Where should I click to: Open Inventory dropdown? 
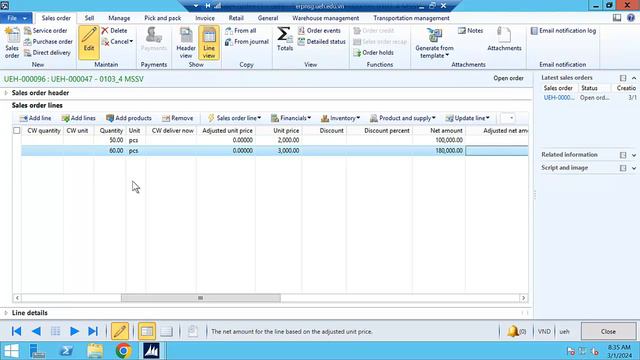pos(340,118)
